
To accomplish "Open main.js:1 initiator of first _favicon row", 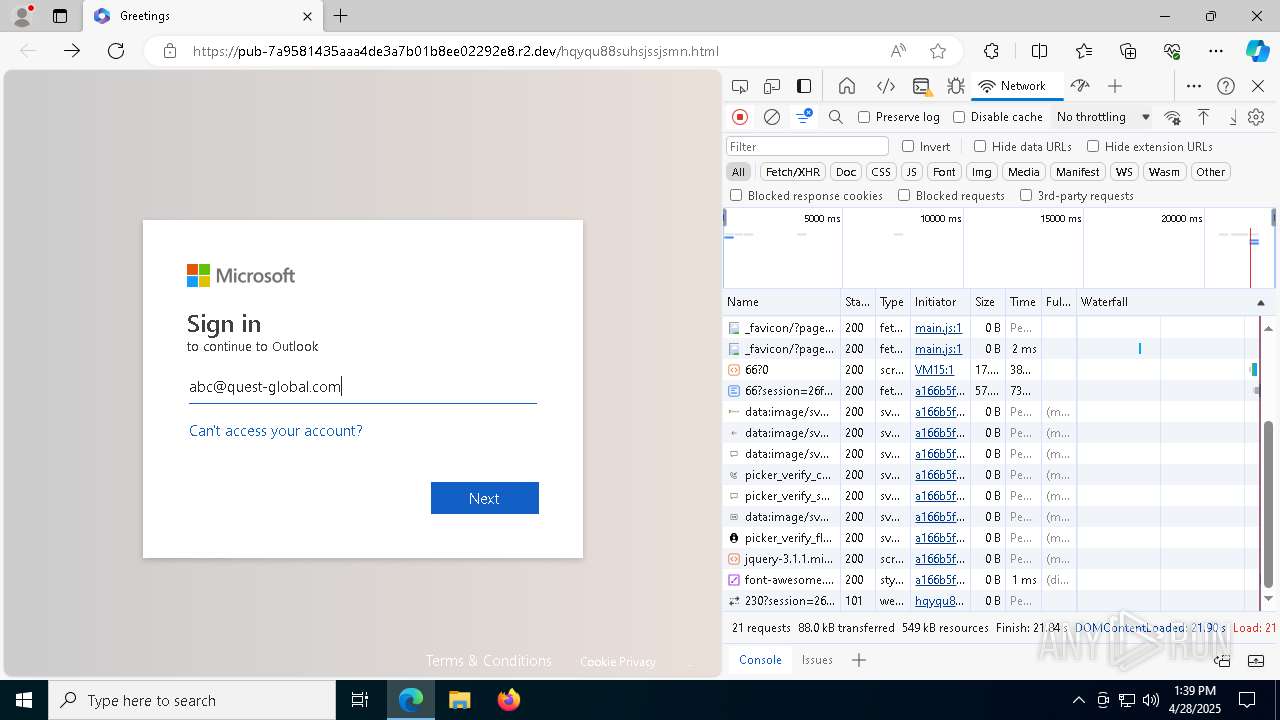I will point(938,328).
